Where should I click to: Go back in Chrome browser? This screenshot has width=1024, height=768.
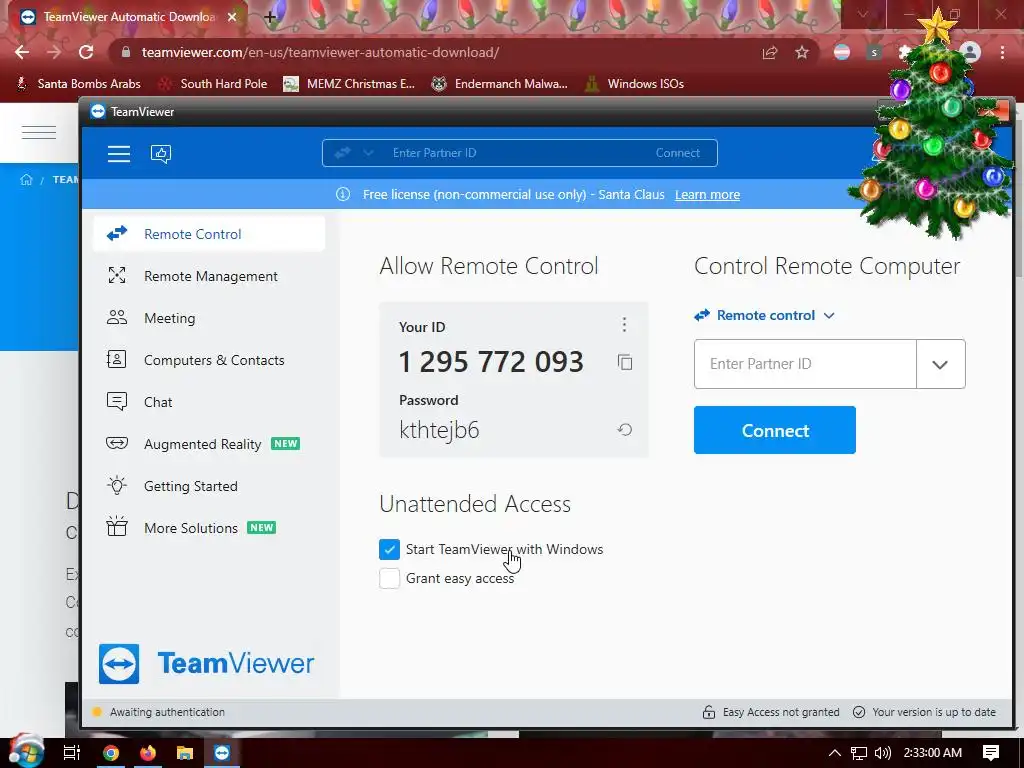(x=22, y=52)
